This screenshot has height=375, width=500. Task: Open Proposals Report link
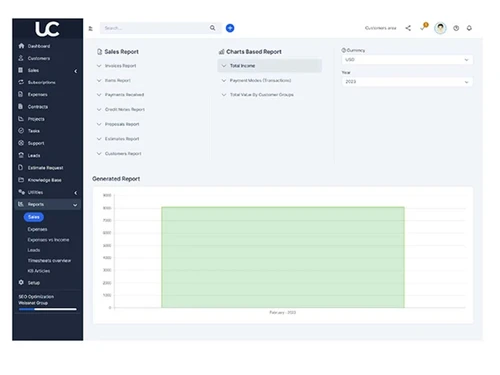coord(122,124)
